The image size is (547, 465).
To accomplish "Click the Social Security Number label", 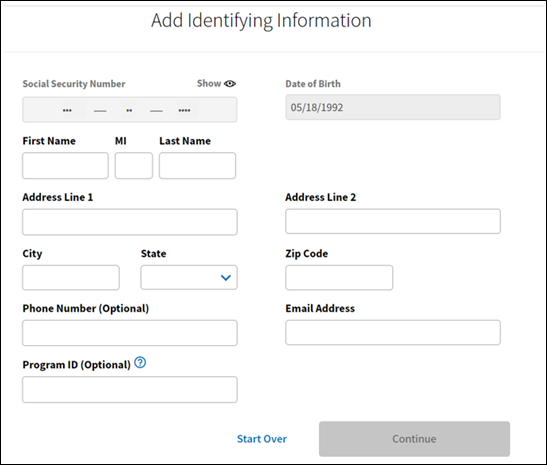I will pos(74,84).
